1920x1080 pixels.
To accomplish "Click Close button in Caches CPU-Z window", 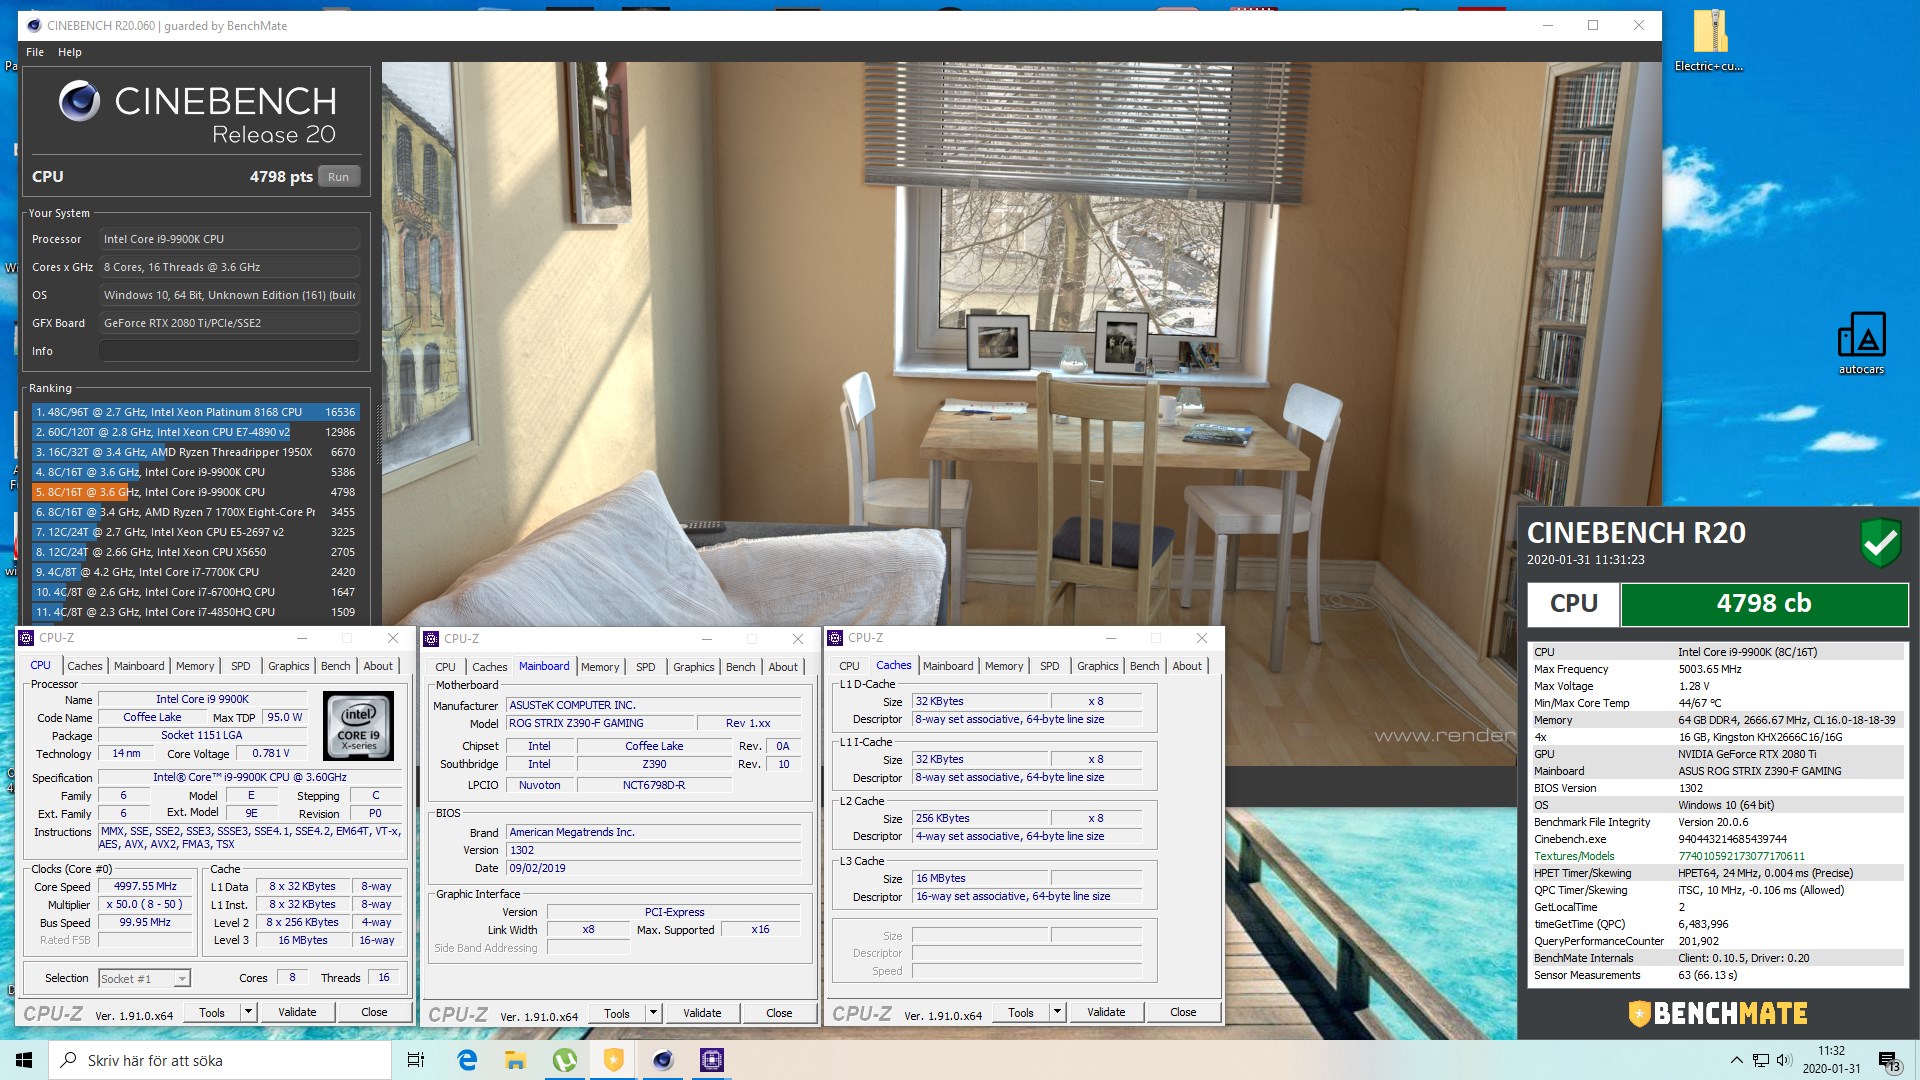I will coord(1183,1012).
